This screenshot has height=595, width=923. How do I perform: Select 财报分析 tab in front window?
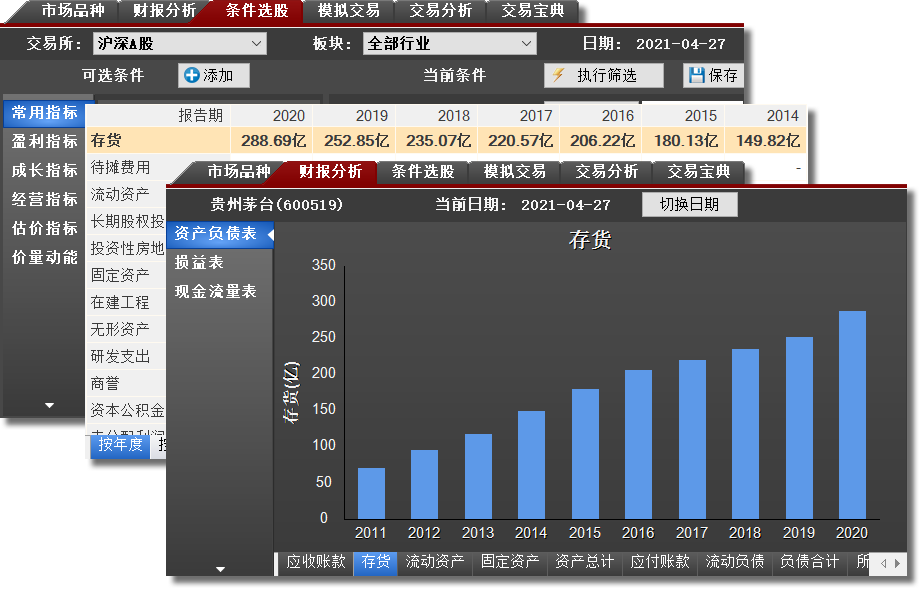tap(330, 171)
